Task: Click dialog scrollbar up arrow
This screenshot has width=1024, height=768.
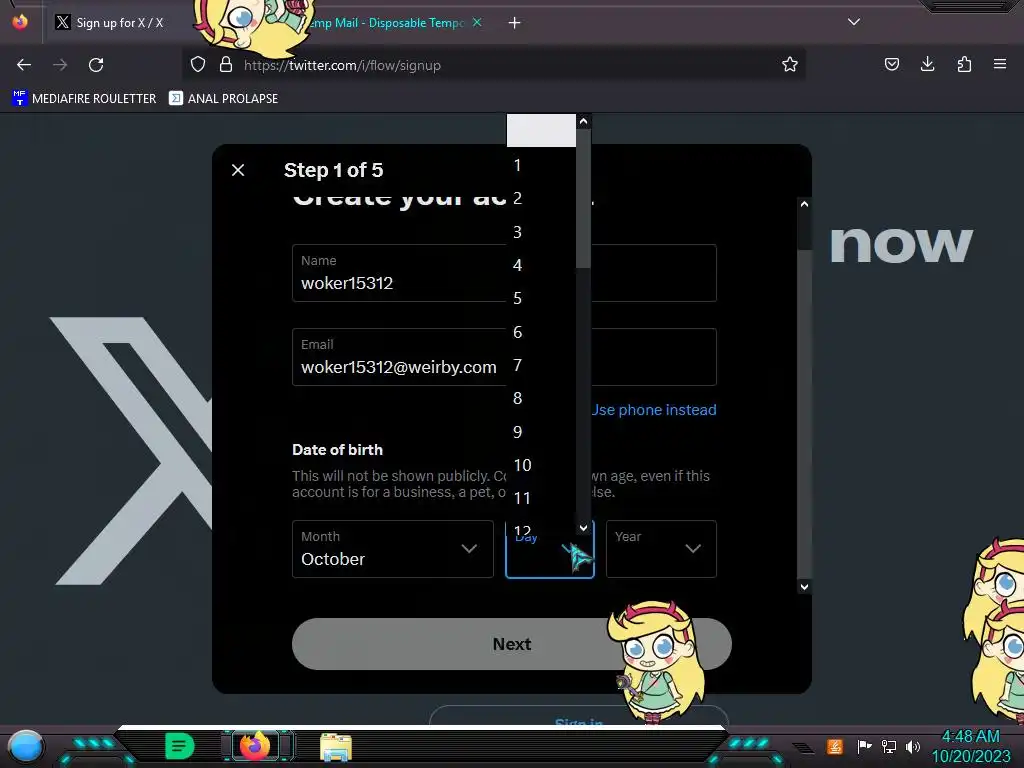Action: (x=805, y=204)
